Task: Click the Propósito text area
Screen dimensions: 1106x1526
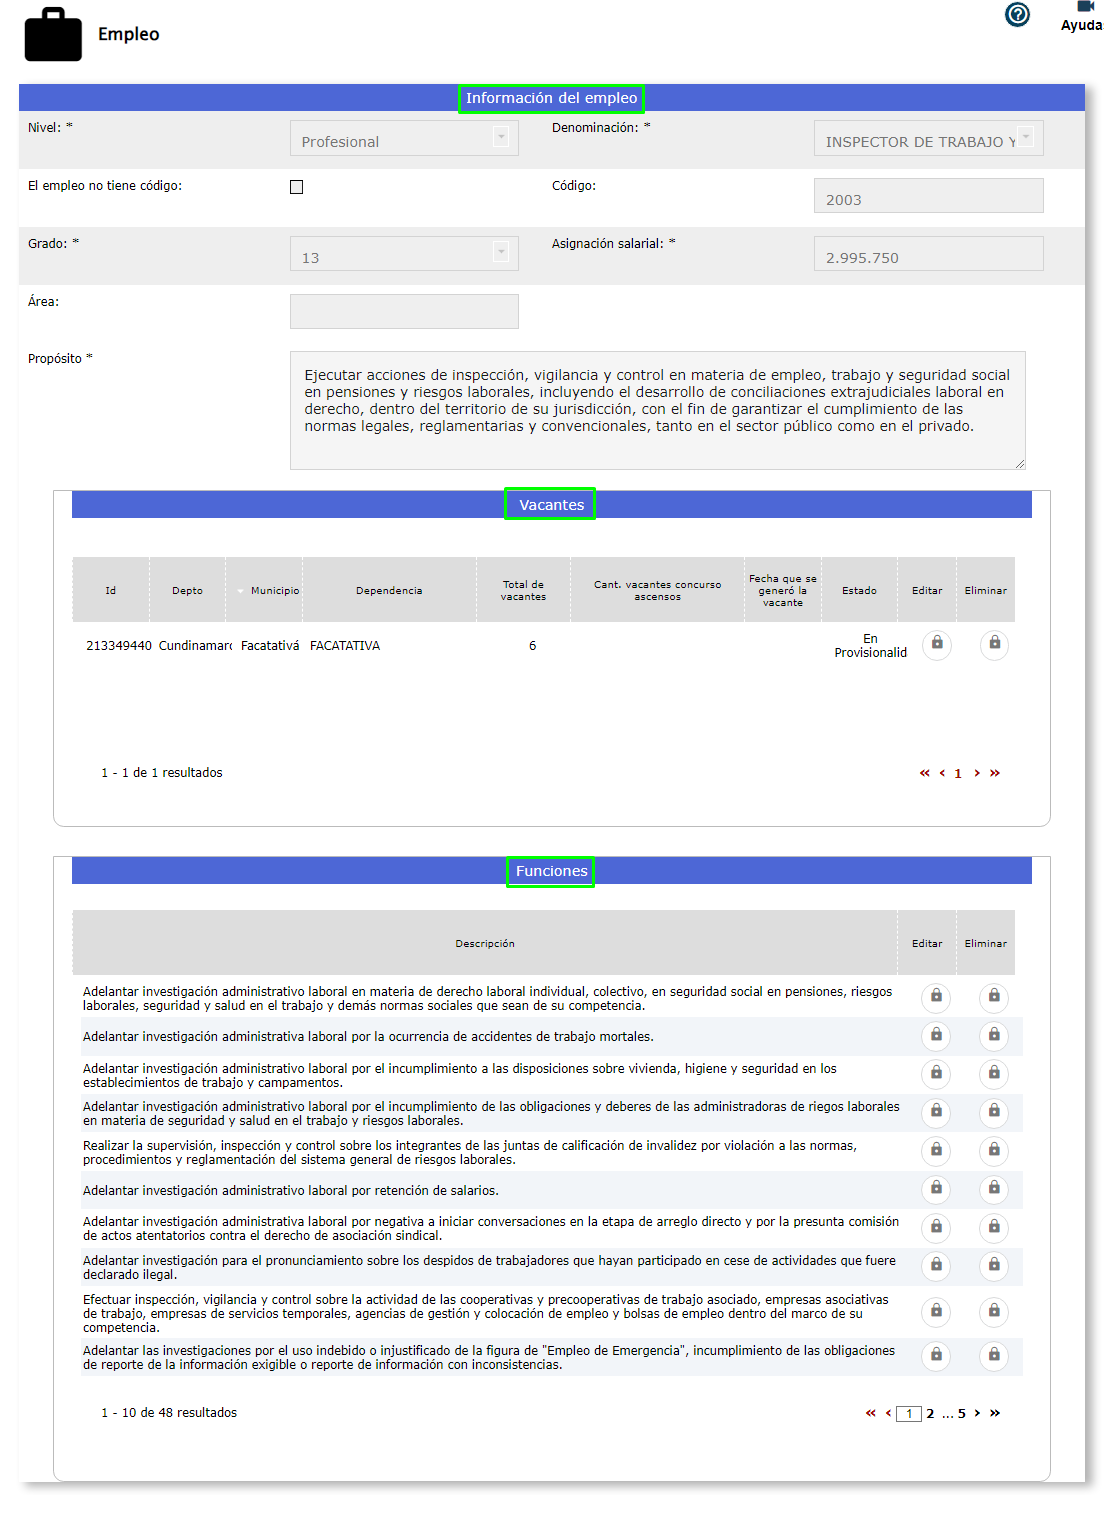Action: pyautogui.click(x=657, y=410)
